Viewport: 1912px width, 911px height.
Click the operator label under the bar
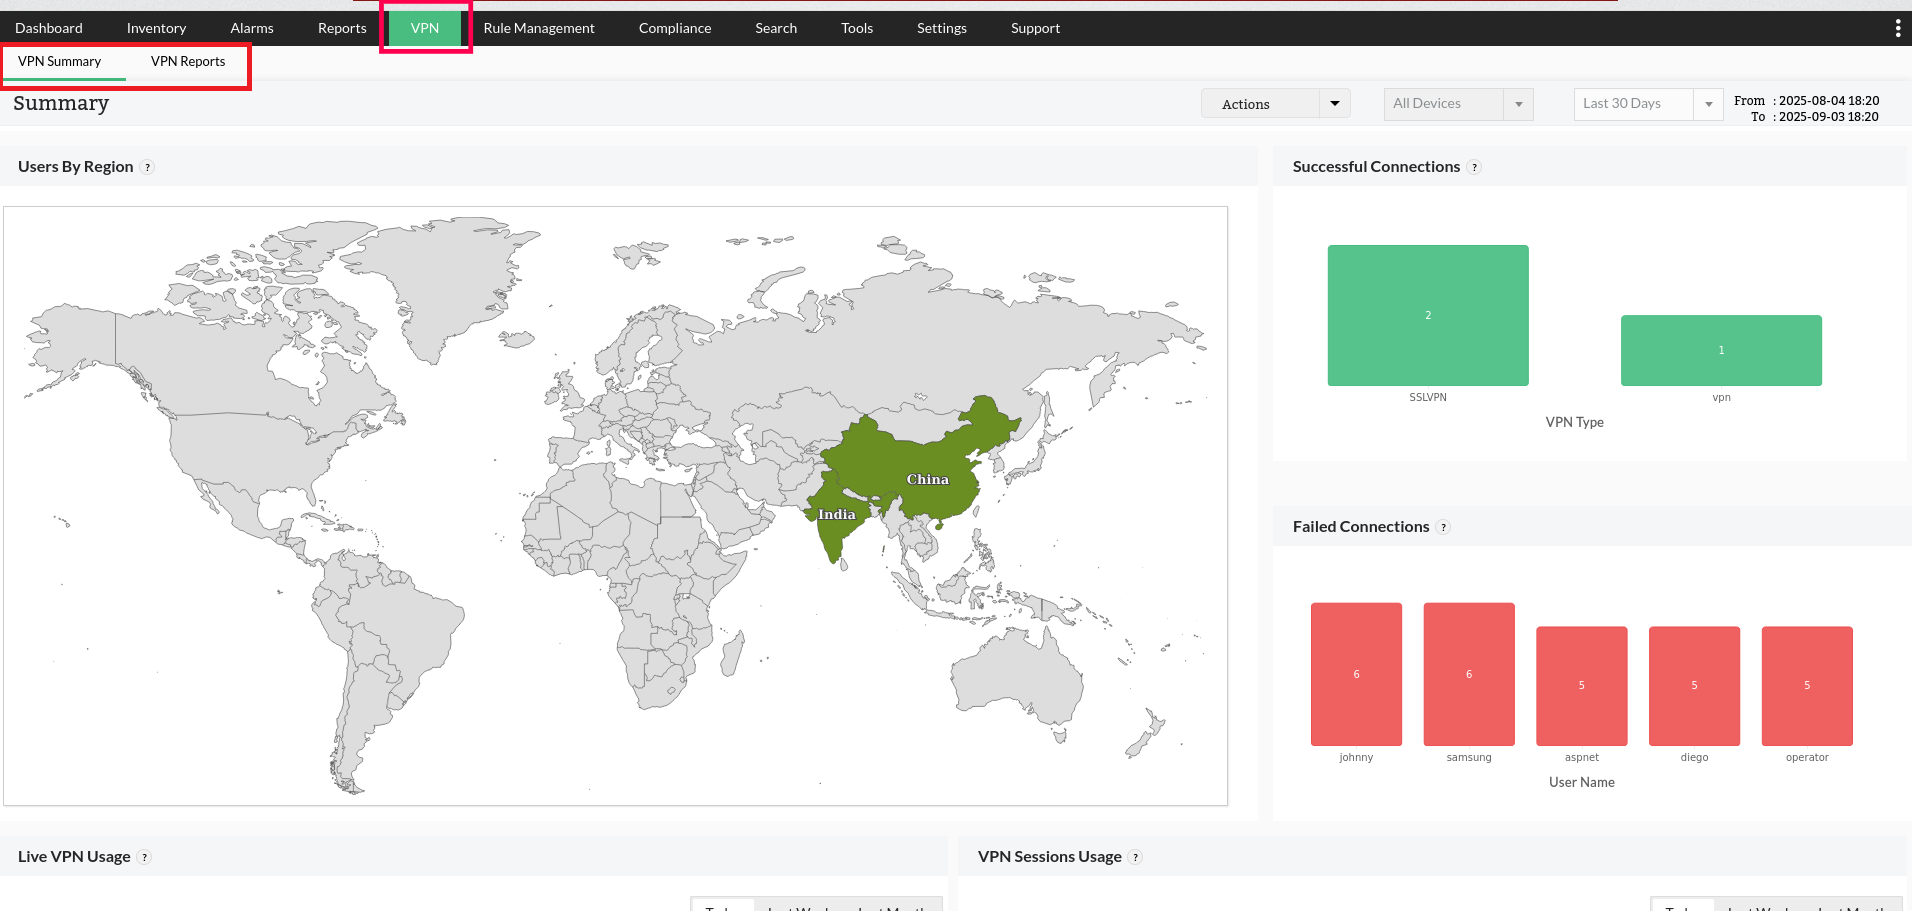tap(1807, 757)
